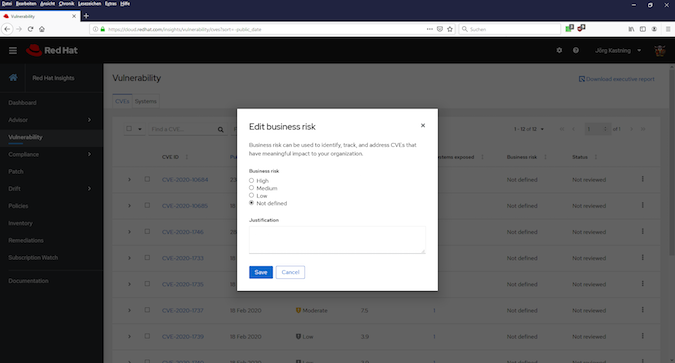Expand the Advisor sidebar section
The height and width of the screenshot is (363, 675).
89,120
